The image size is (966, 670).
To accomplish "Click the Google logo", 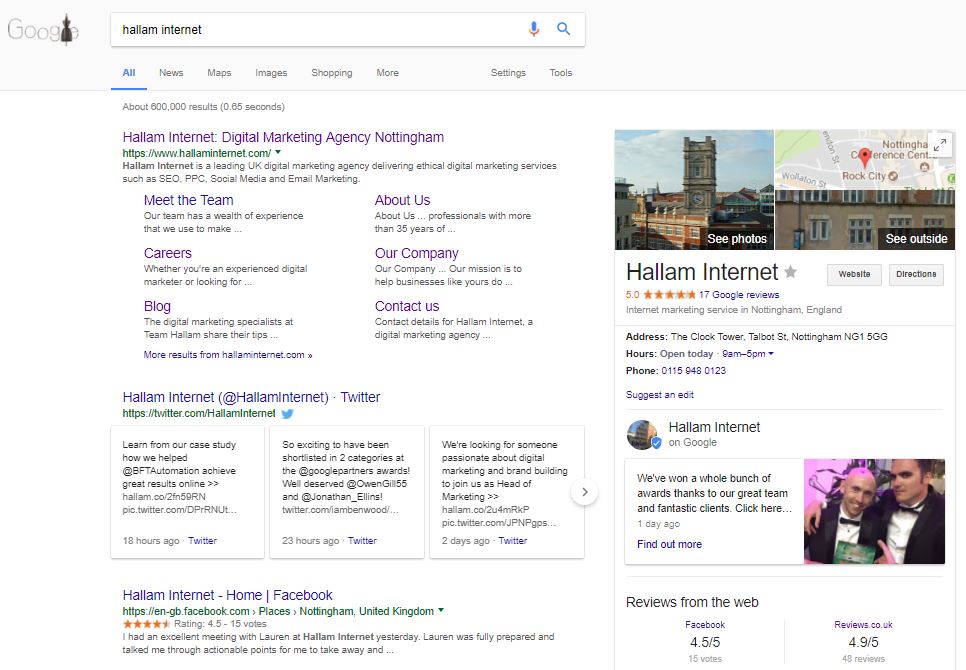I will (x=43, y=30).
